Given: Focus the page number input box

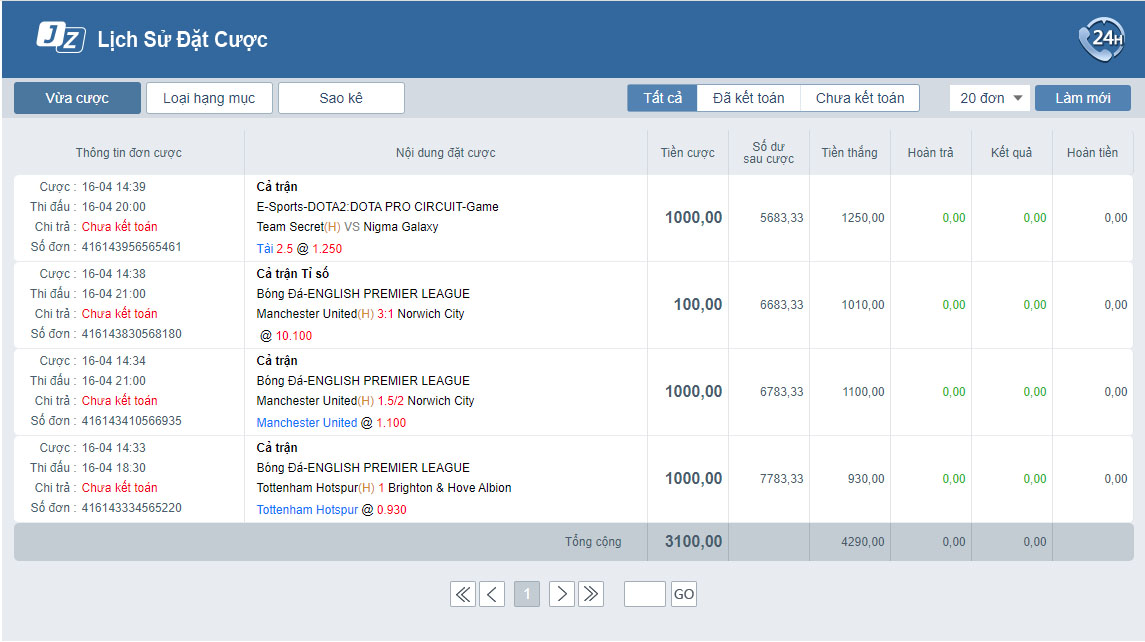Looking at the screenshot, I should click(x=645, y=594).
